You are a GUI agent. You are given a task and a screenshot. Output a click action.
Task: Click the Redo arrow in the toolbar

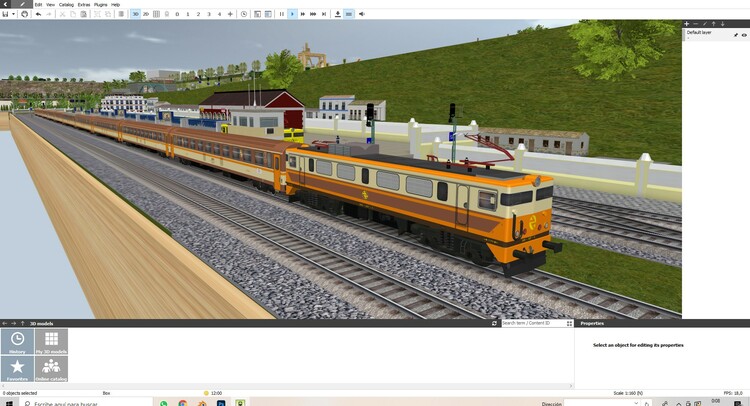(49, 14)
